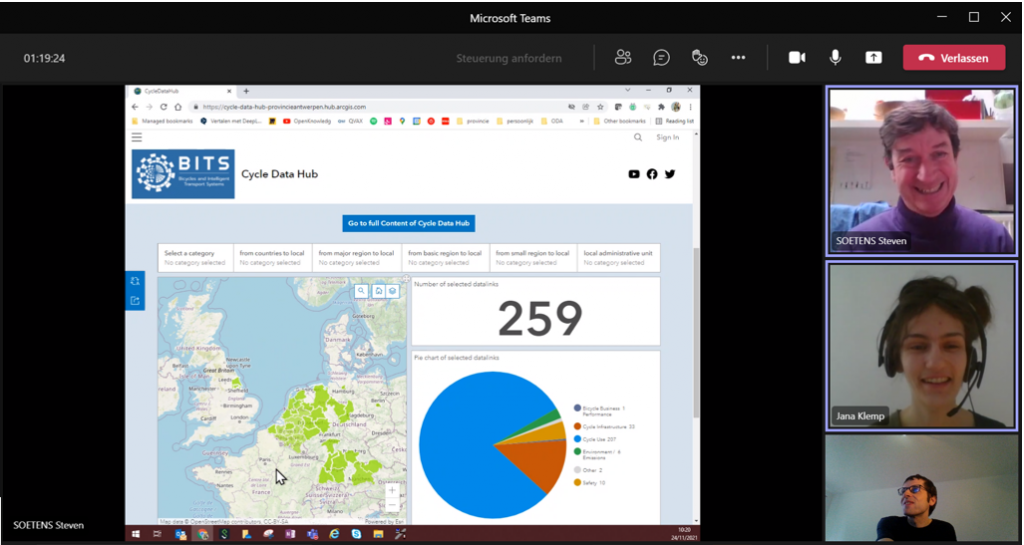Open the provincie bookmarks folder
Image resolution: width=1024 pixels, height=545 pixels.
[472, 121]
